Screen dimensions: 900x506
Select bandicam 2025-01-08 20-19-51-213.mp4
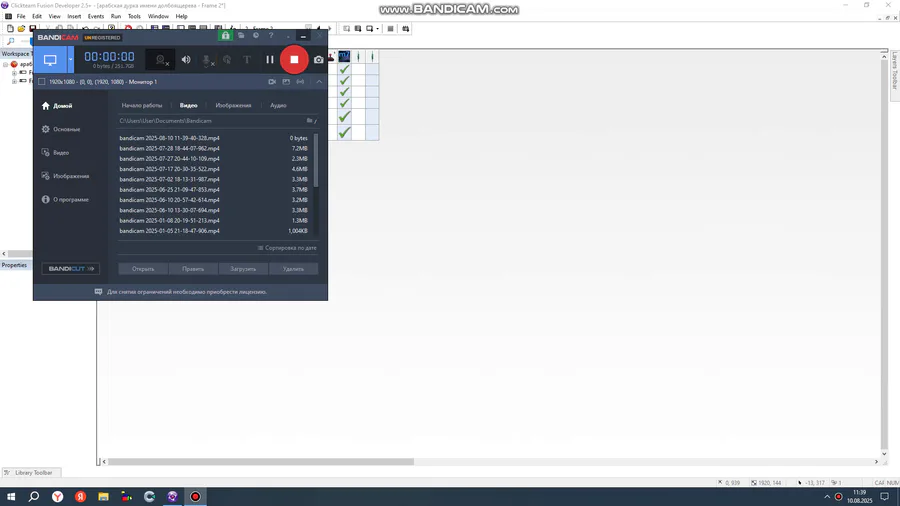214,221
